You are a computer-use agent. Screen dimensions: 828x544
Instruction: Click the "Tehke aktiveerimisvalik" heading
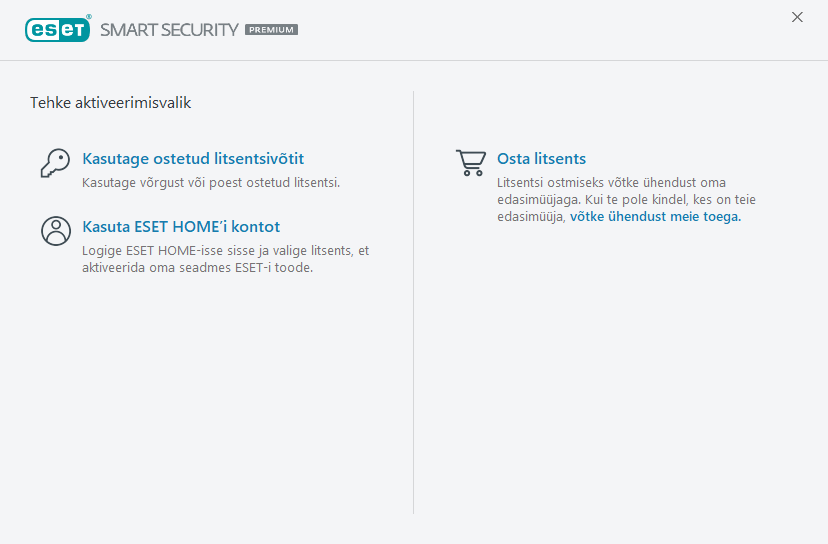click(110, 103)
